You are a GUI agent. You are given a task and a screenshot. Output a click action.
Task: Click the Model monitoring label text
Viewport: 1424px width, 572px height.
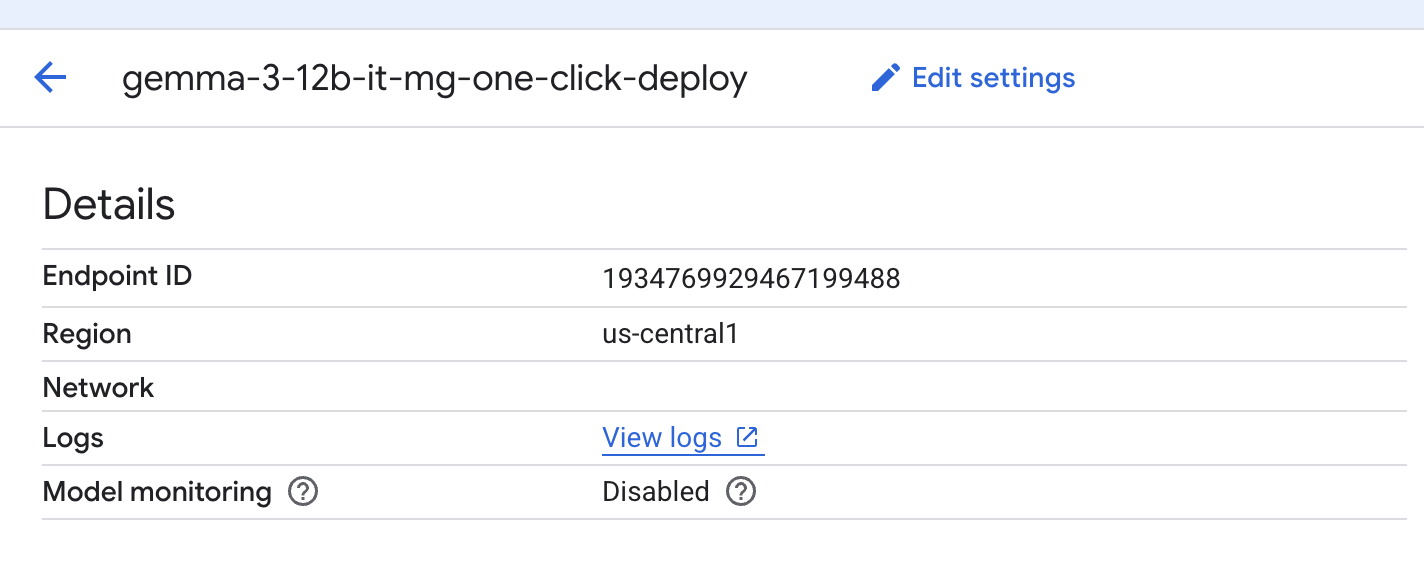[157, 492]
